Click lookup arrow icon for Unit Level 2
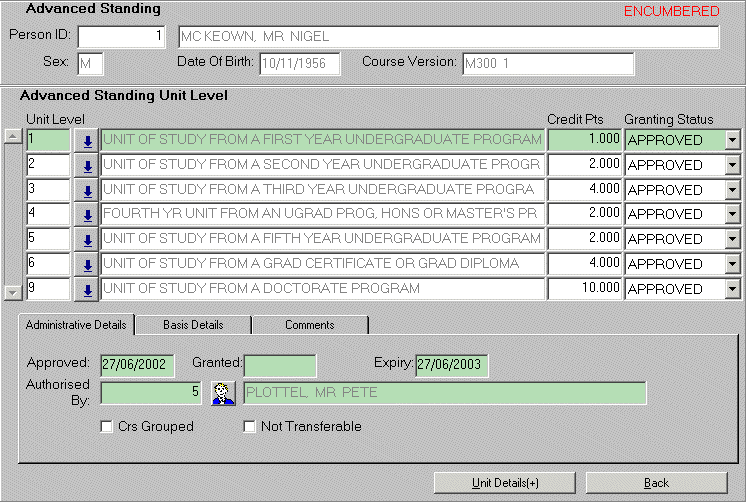 [87, 165]
